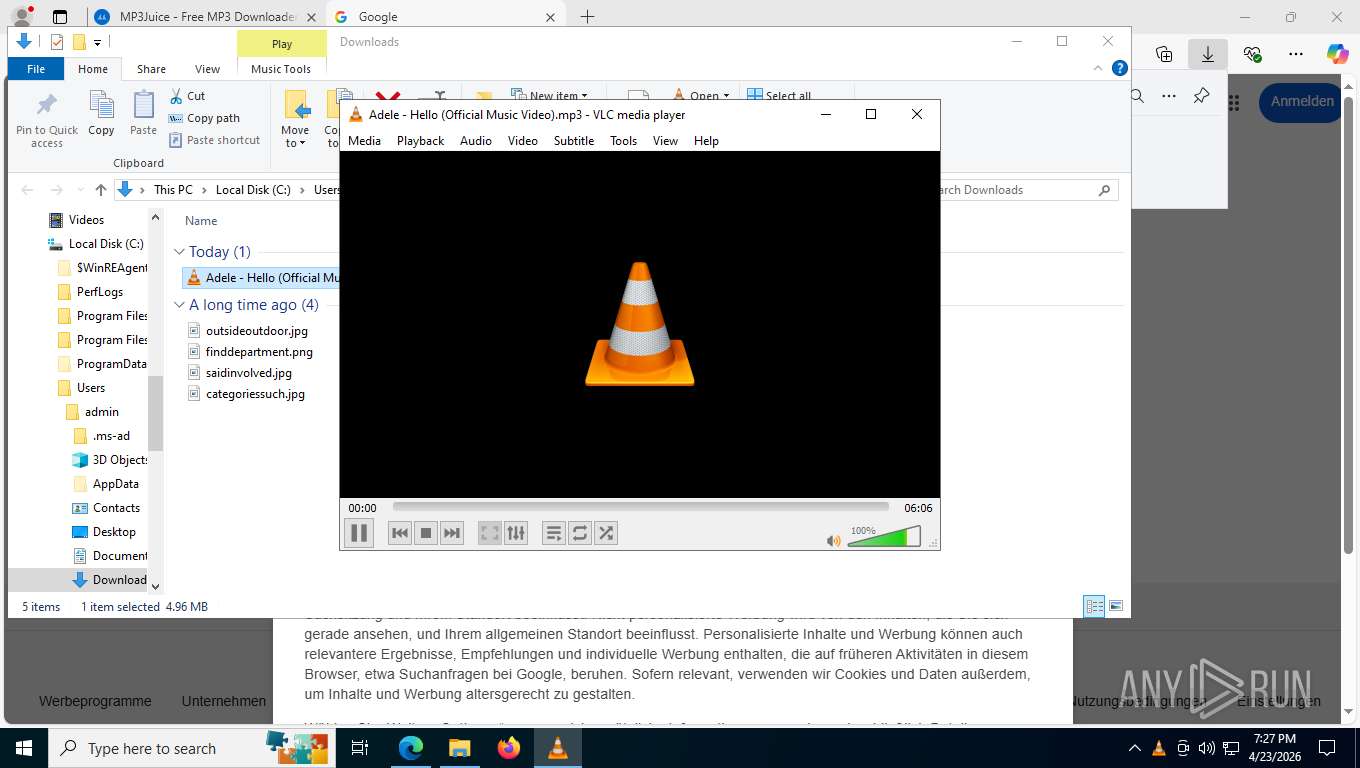Image resolution: width=1360 pixels, height=768 pixels.
Task: Toggle remaining time on 06:06 label
Action: [x=918, y=508]
